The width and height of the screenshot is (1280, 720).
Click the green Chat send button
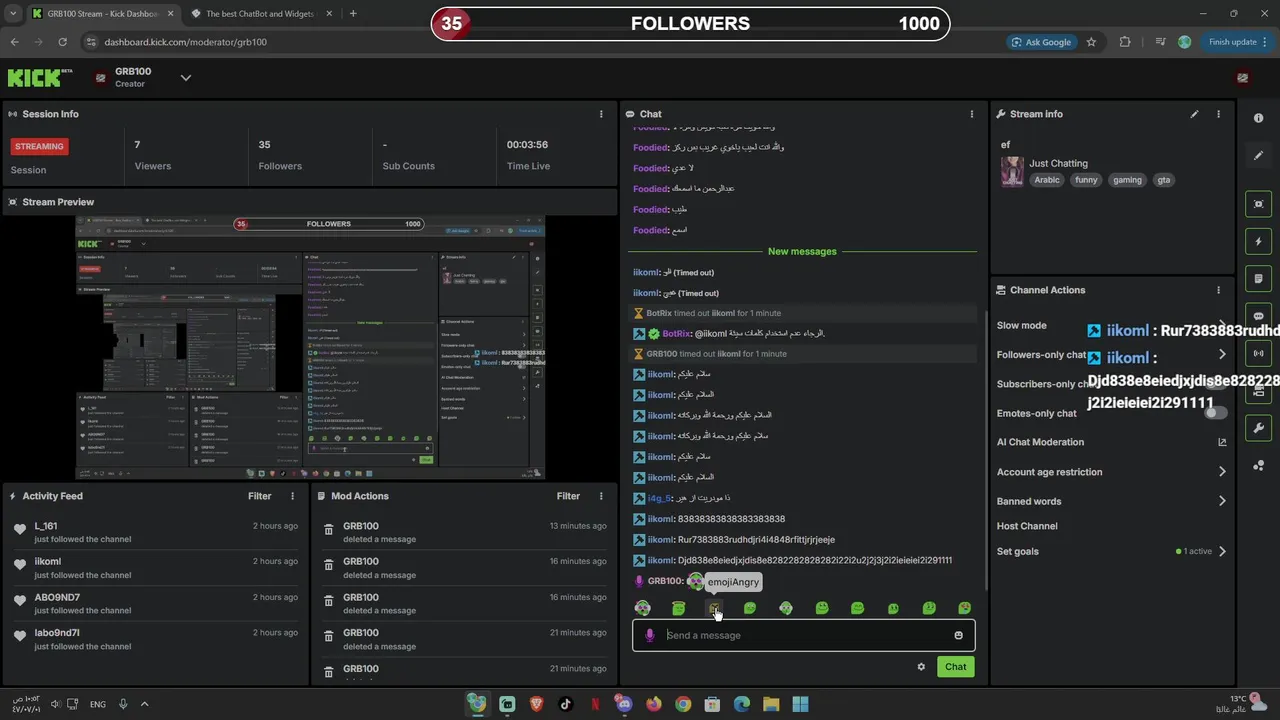click(x=956, y=667)
